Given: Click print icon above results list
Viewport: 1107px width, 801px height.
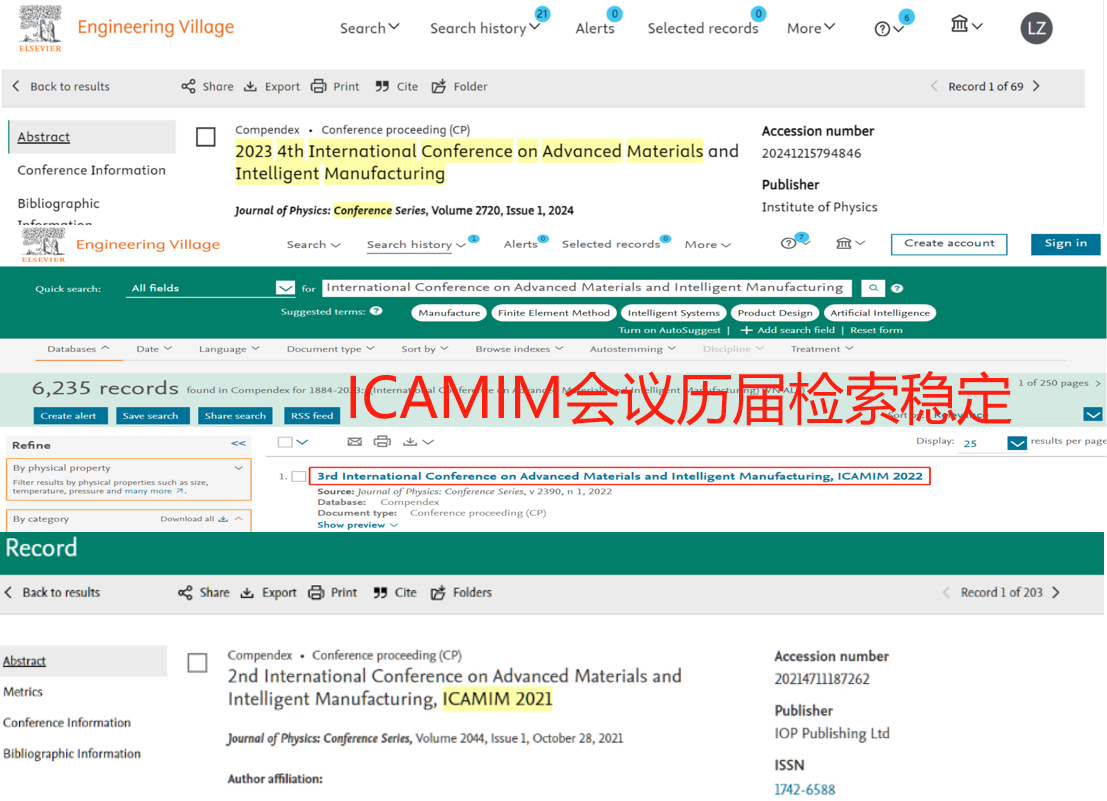Looking at the screenshot, I should point(382,442).
